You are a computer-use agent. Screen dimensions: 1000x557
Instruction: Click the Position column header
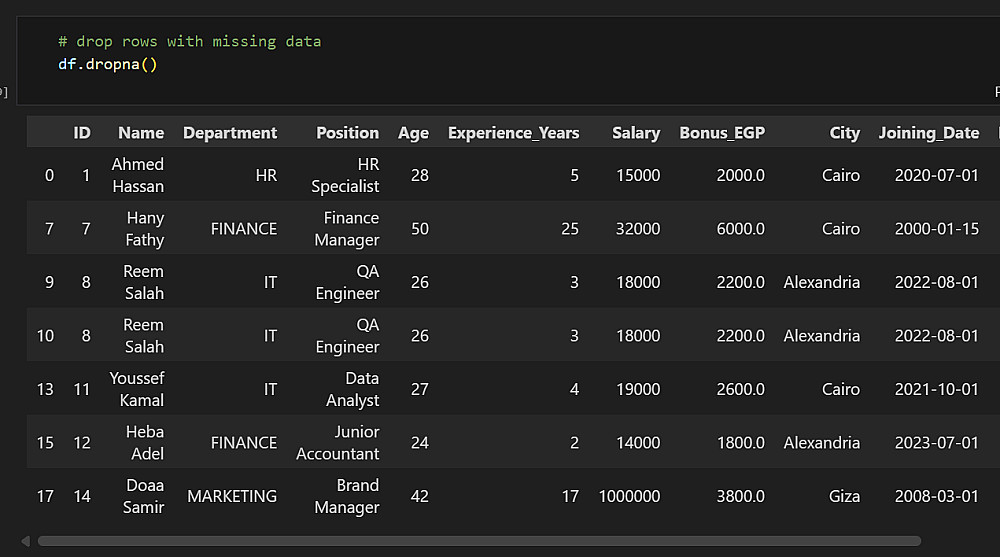pyautogui.click(x=347, y=133)
